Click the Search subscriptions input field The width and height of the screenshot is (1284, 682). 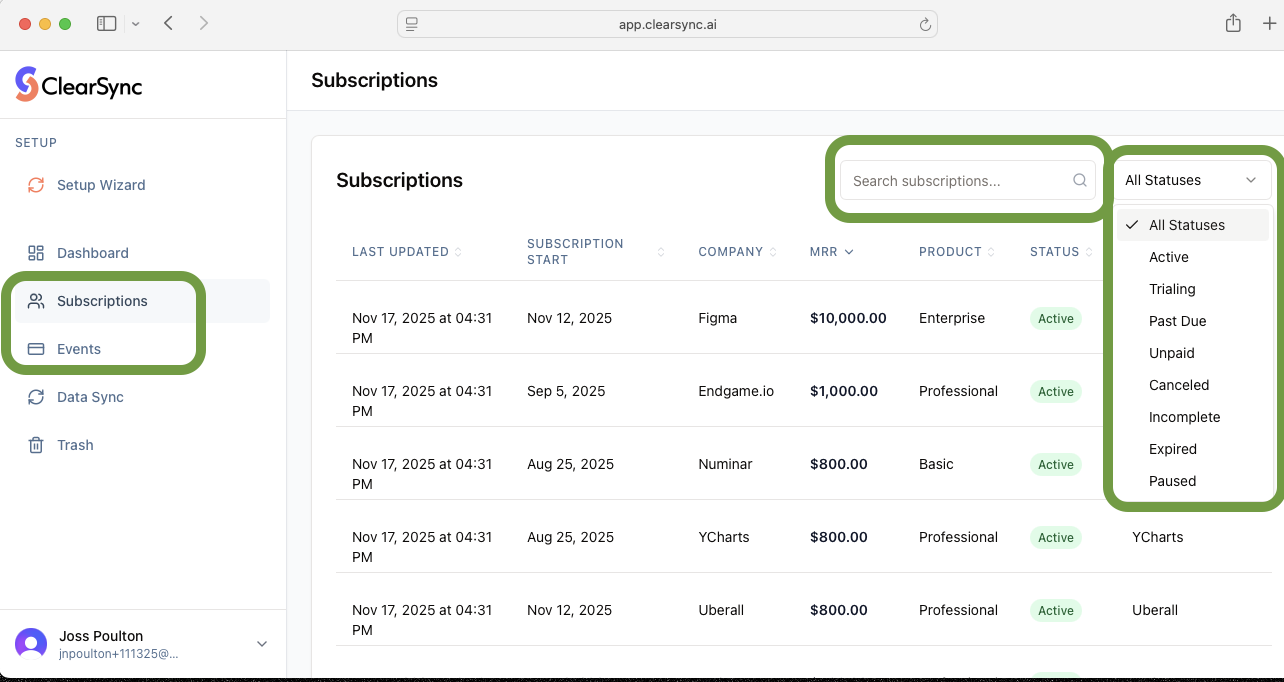955,181
